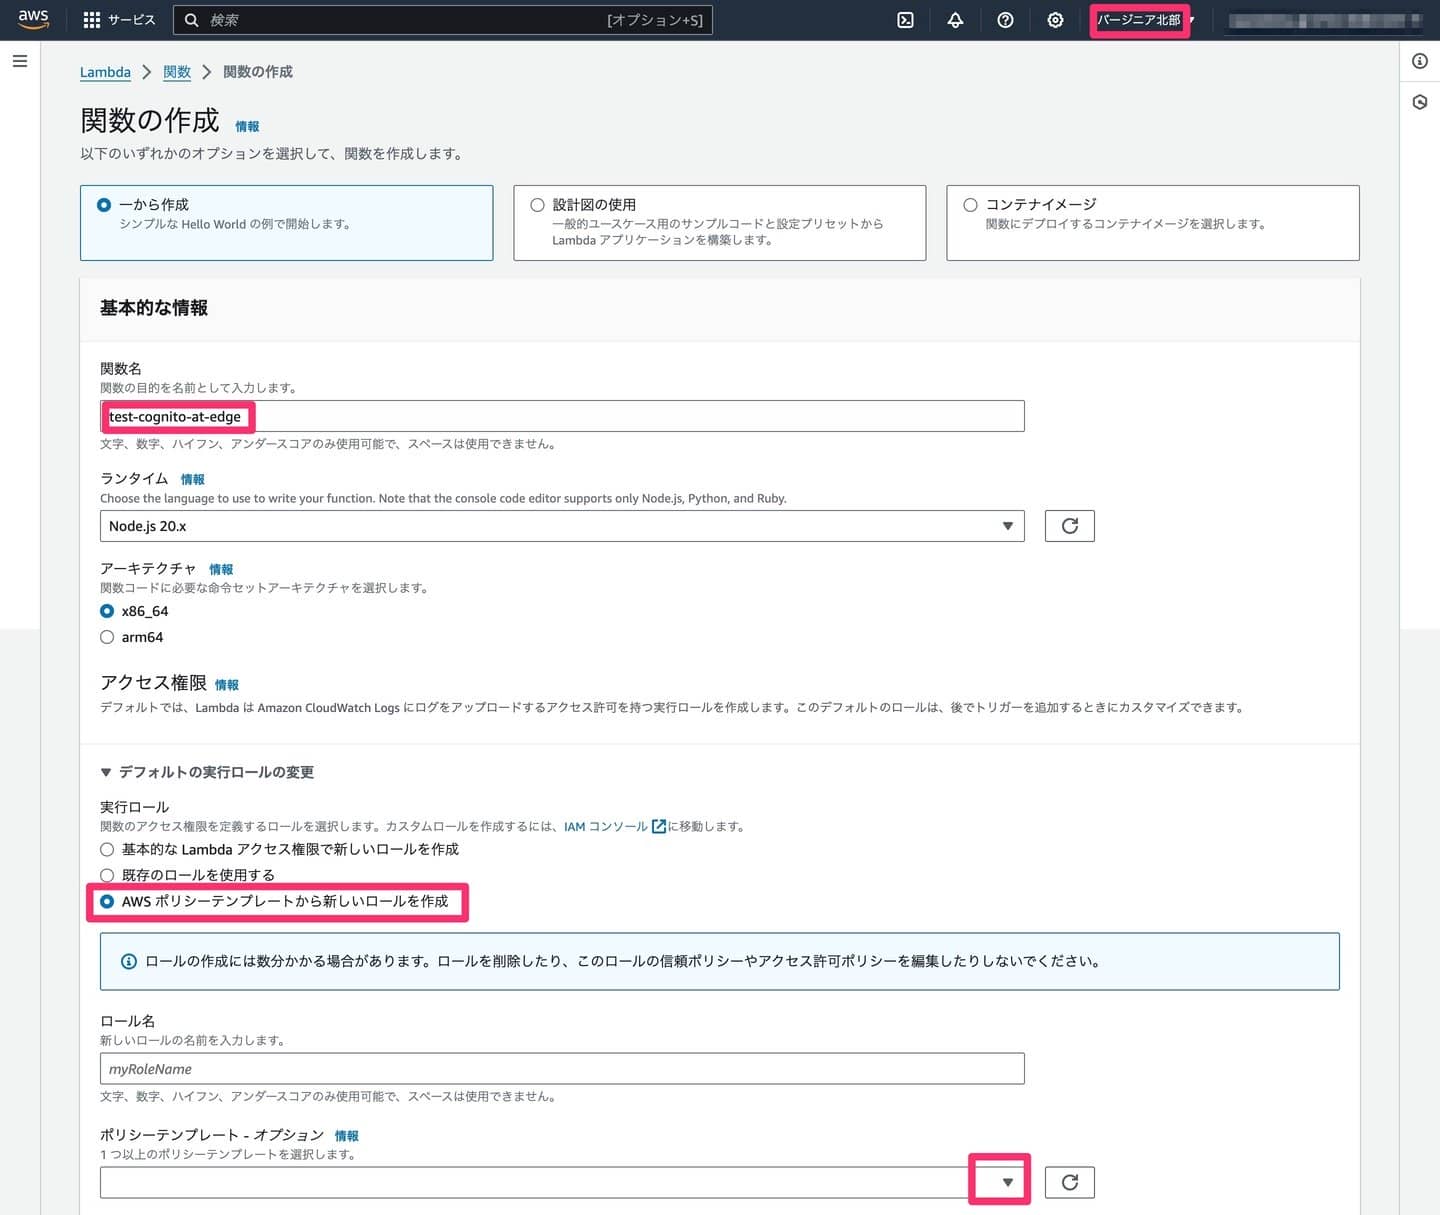Viewport: 1440px width, 1215px height.
Task: Open the バージニア北部 region selector
Action: (1144, 20)
